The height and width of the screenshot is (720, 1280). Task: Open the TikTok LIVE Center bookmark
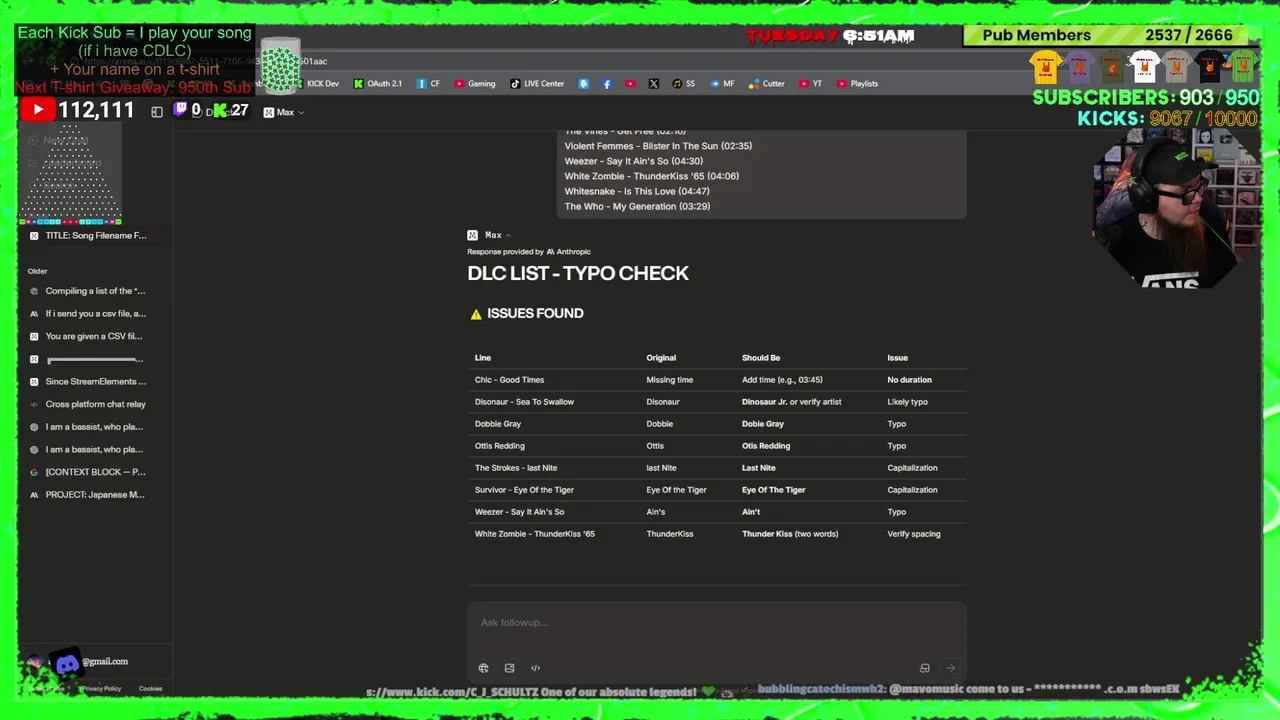[537, 84]
